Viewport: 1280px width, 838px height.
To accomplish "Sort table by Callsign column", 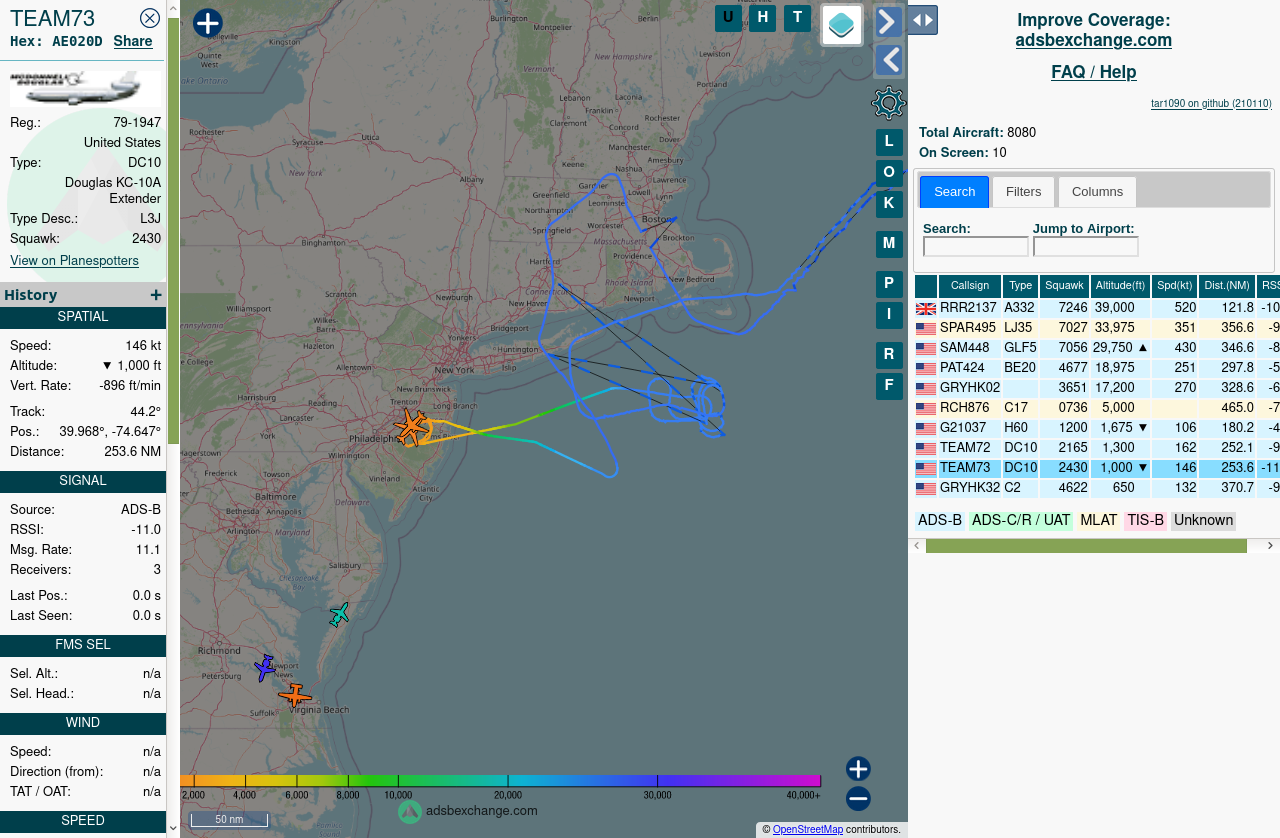I will pos(970,286).
